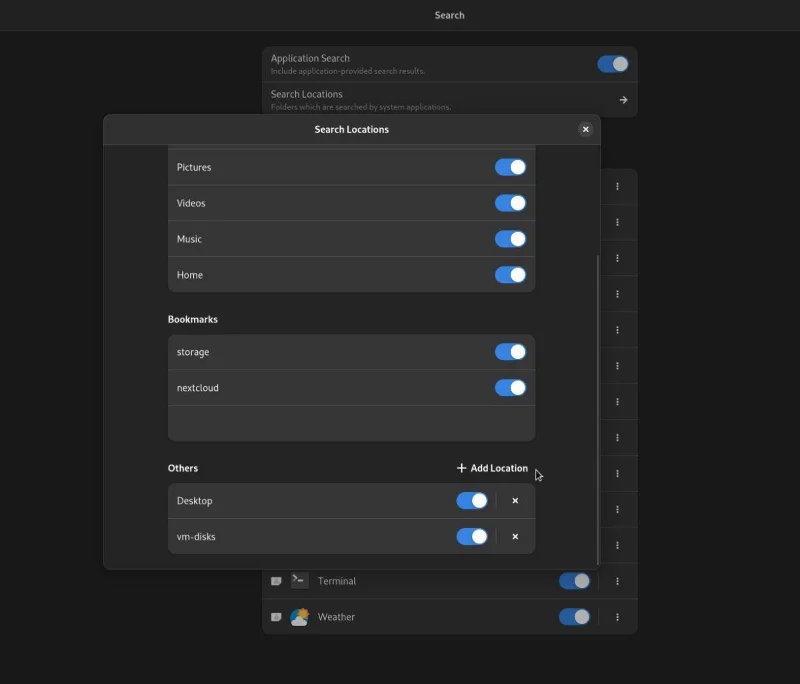The height and width of the screenshot is (684, 800).
Task: Toggle the Music location switch
Action: tap(510, 239)
